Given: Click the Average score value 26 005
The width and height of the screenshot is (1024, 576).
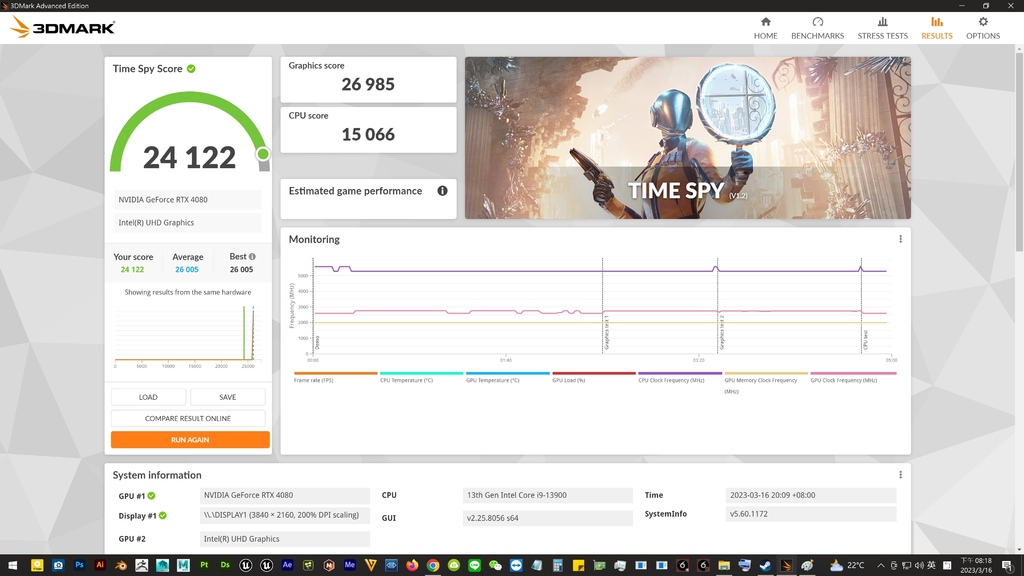Looking at the screenshot, I should tap(187, 269).
